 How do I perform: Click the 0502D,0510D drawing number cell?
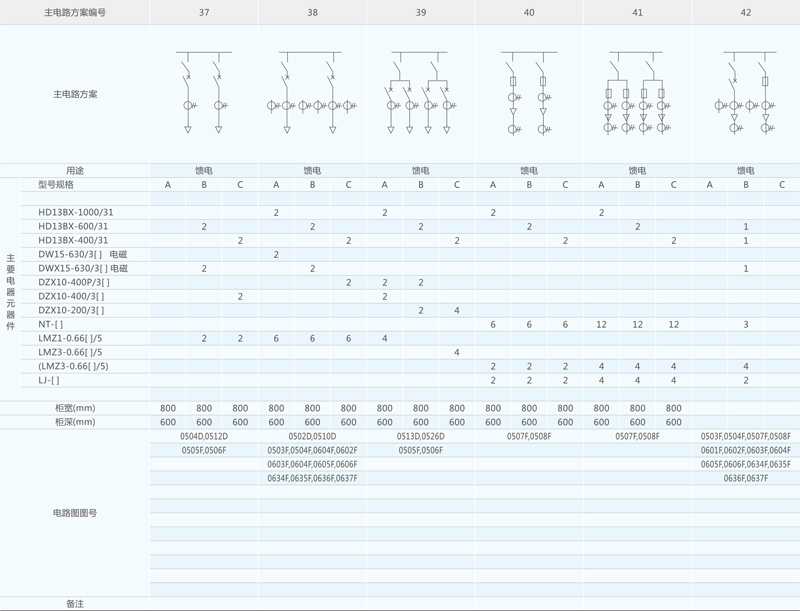[312, 437]
